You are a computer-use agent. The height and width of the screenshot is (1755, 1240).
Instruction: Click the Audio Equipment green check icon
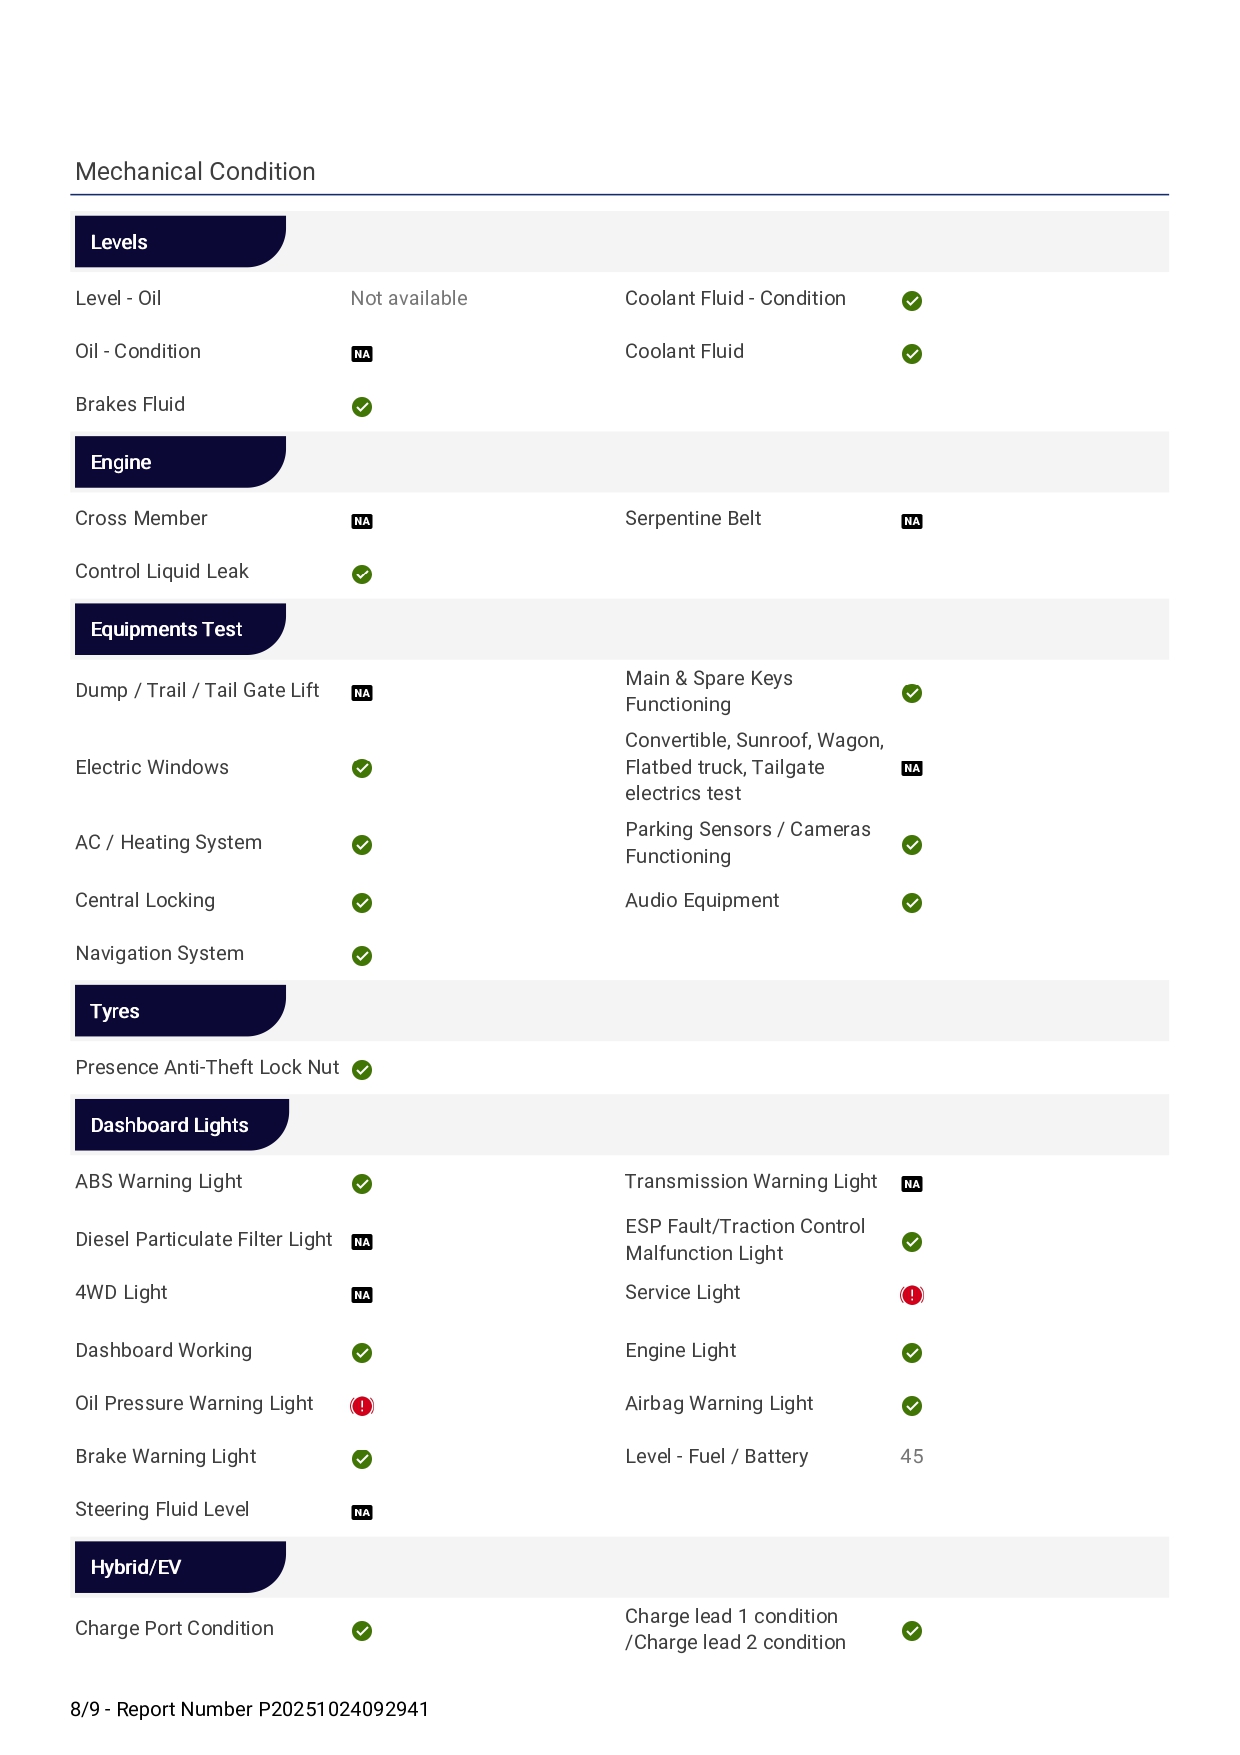pos(911,903)
